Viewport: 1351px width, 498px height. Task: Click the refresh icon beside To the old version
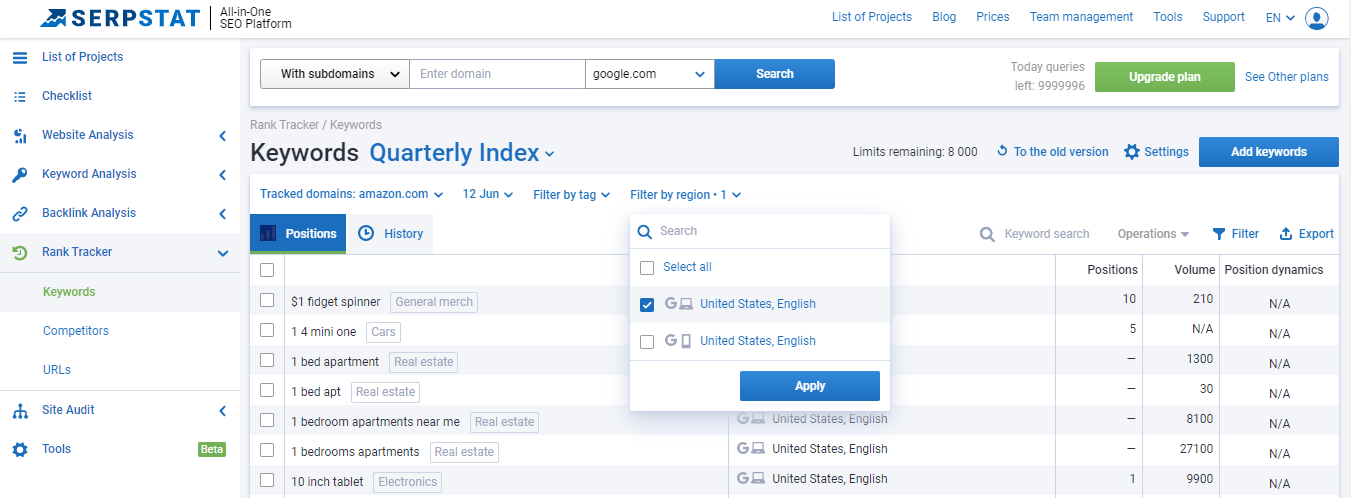point(1002,152)
